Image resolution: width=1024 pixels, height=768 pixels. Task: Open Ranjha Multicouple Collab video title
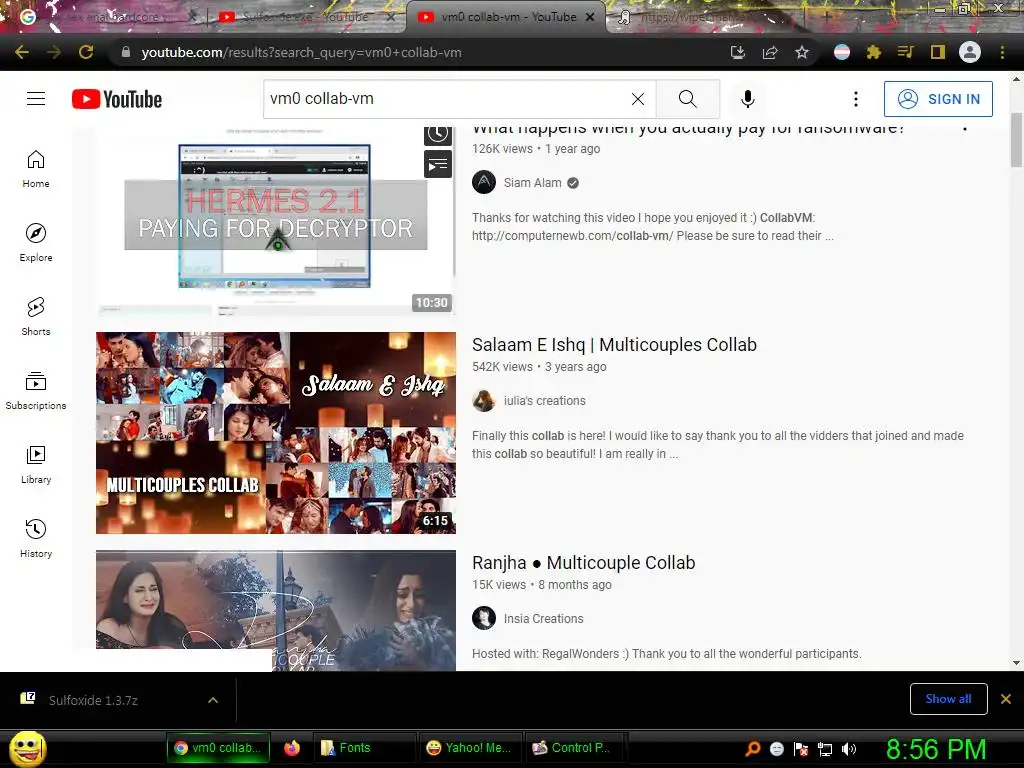click(x=584, y=562)
